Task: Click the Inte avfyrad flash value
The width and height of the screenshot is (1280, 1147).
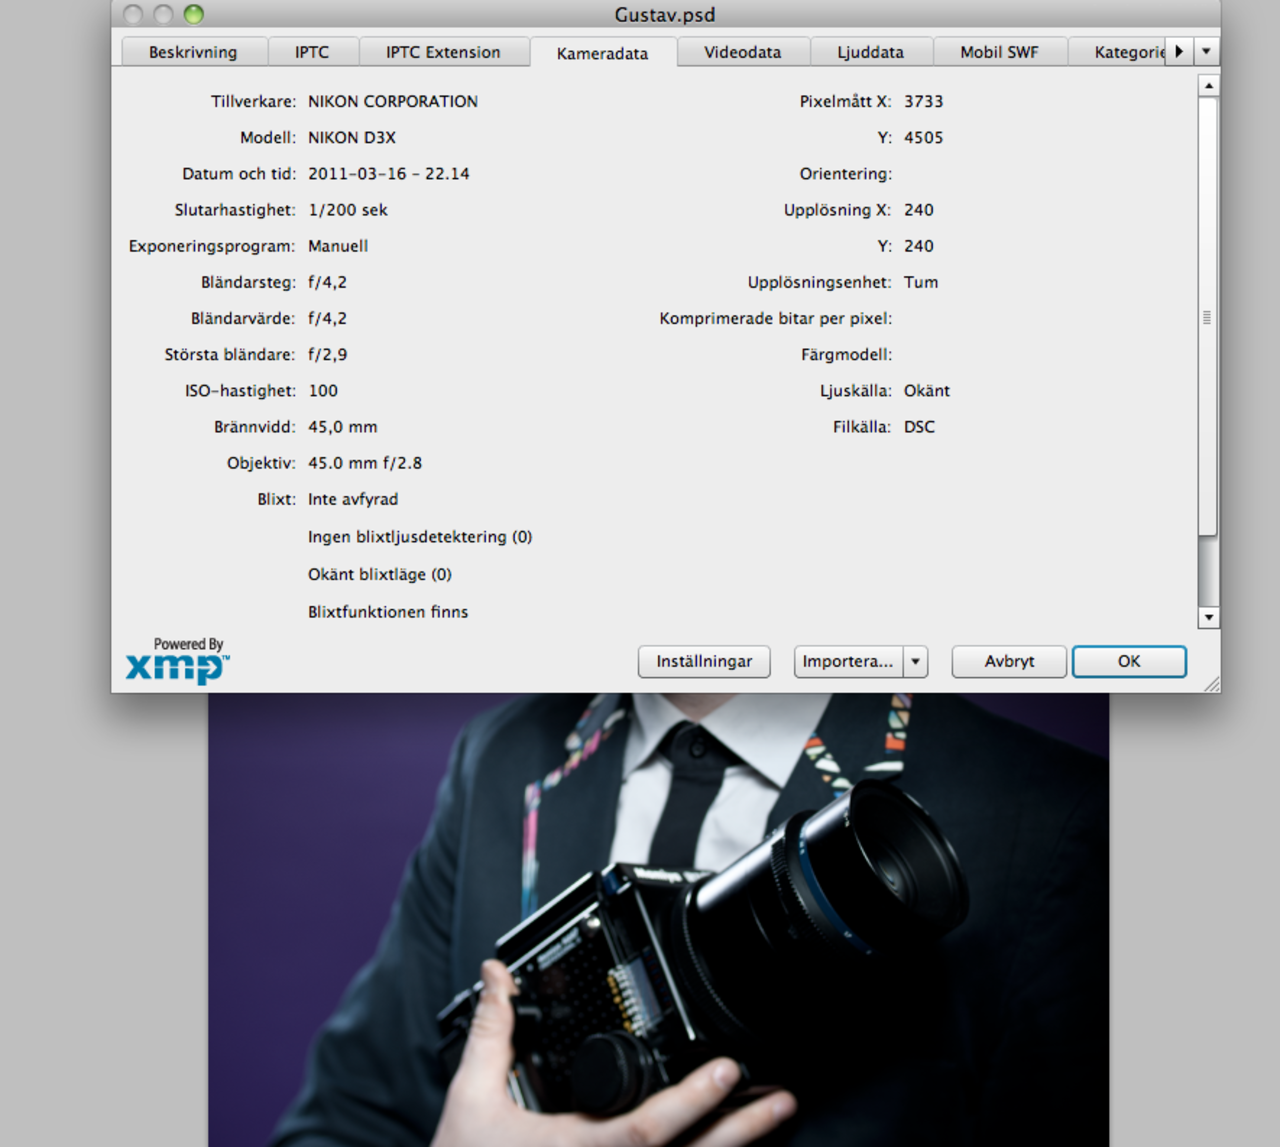Action: click(353, 499)
